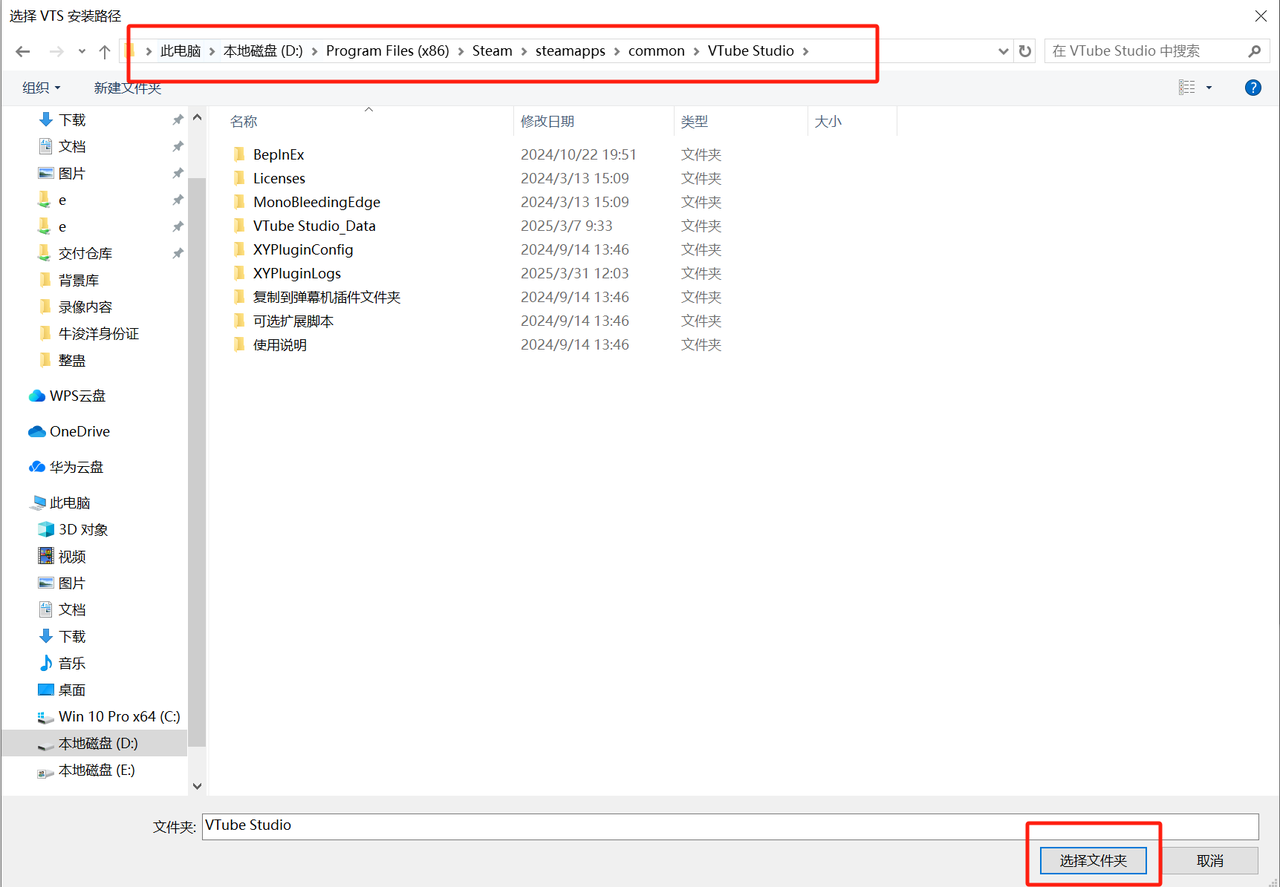Image resolution: width=1280 pixels, height=887 pixels.
Task: Open 本地磁盘 (E:) in the sidebar
Action: pyautogui.click(x=96, y=770)
